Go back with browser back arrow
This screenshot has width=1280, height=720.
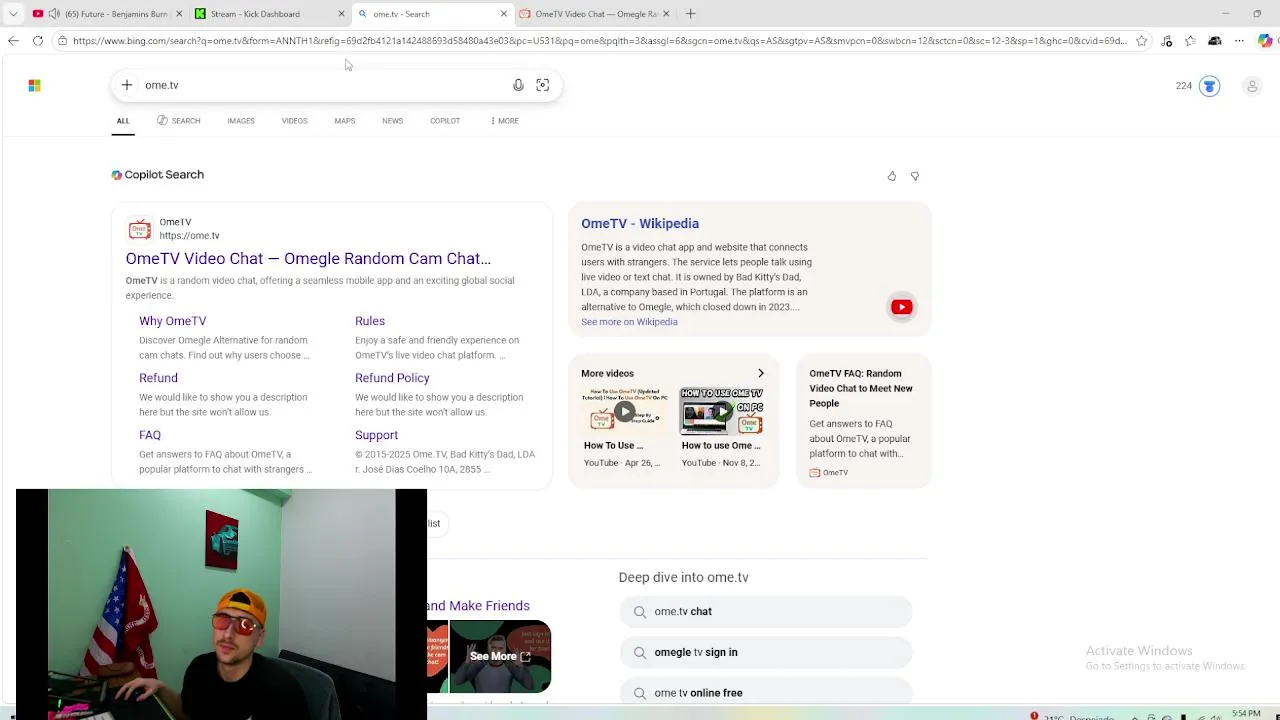(x=13, y=41)
